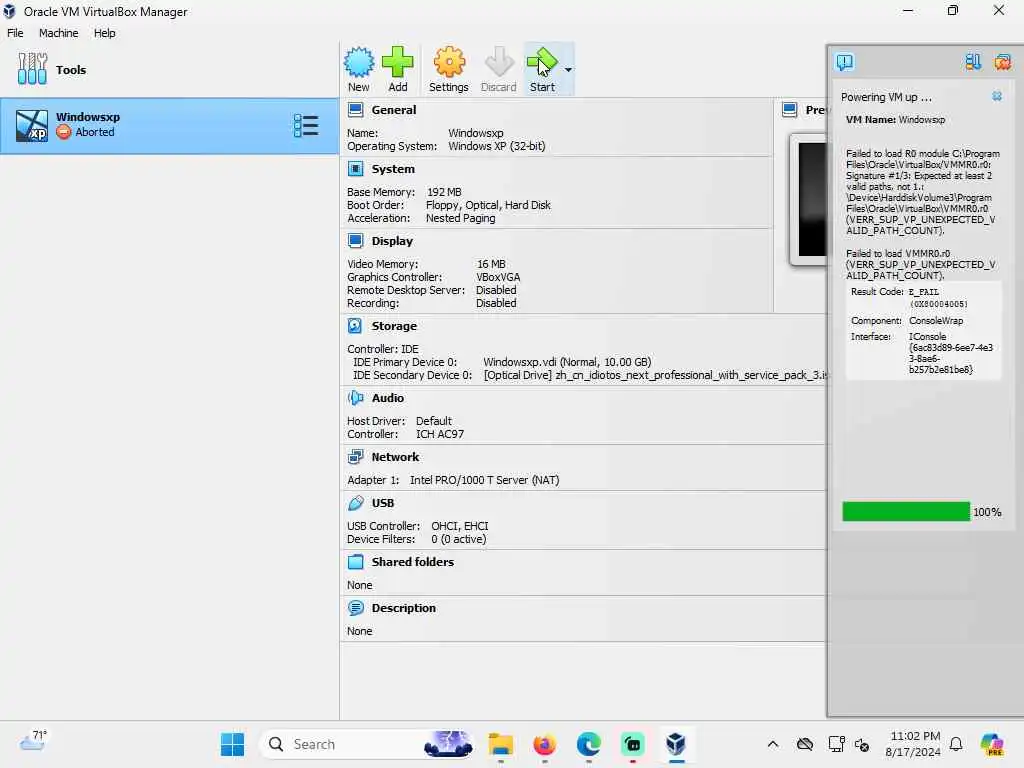Screen dimensions: 1024x768
Task: Click the notification center alert icon
Action: [844, 62]
